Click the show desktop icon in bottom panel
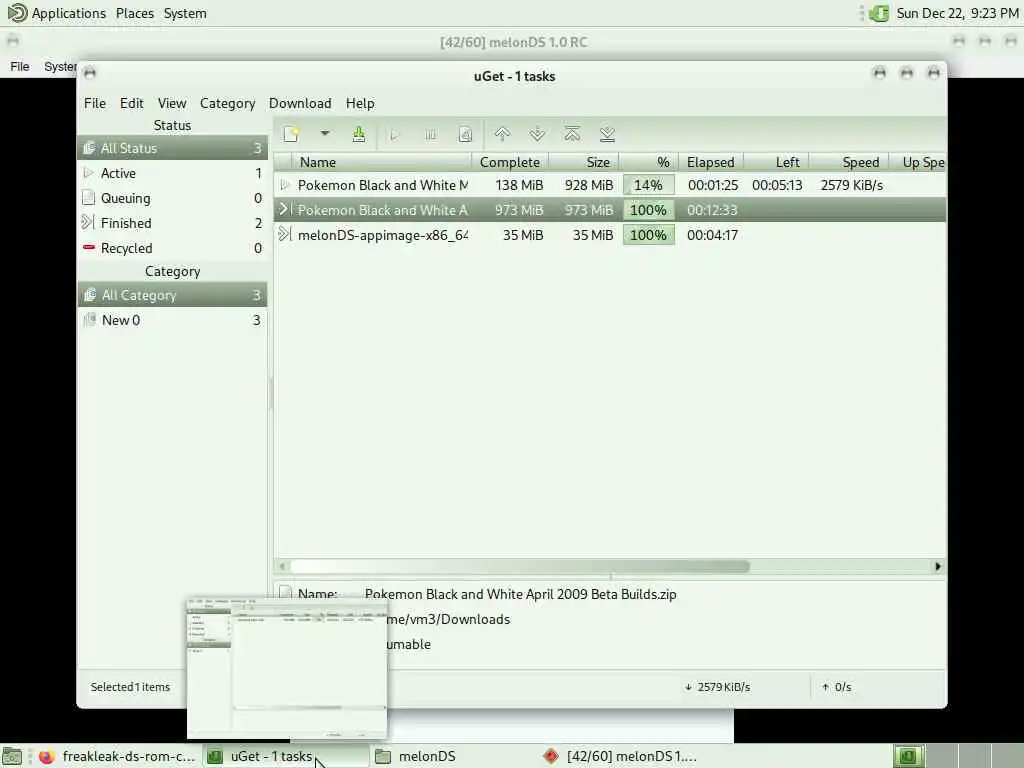This screenshot has height=768, width=1024. coord(12,757)
